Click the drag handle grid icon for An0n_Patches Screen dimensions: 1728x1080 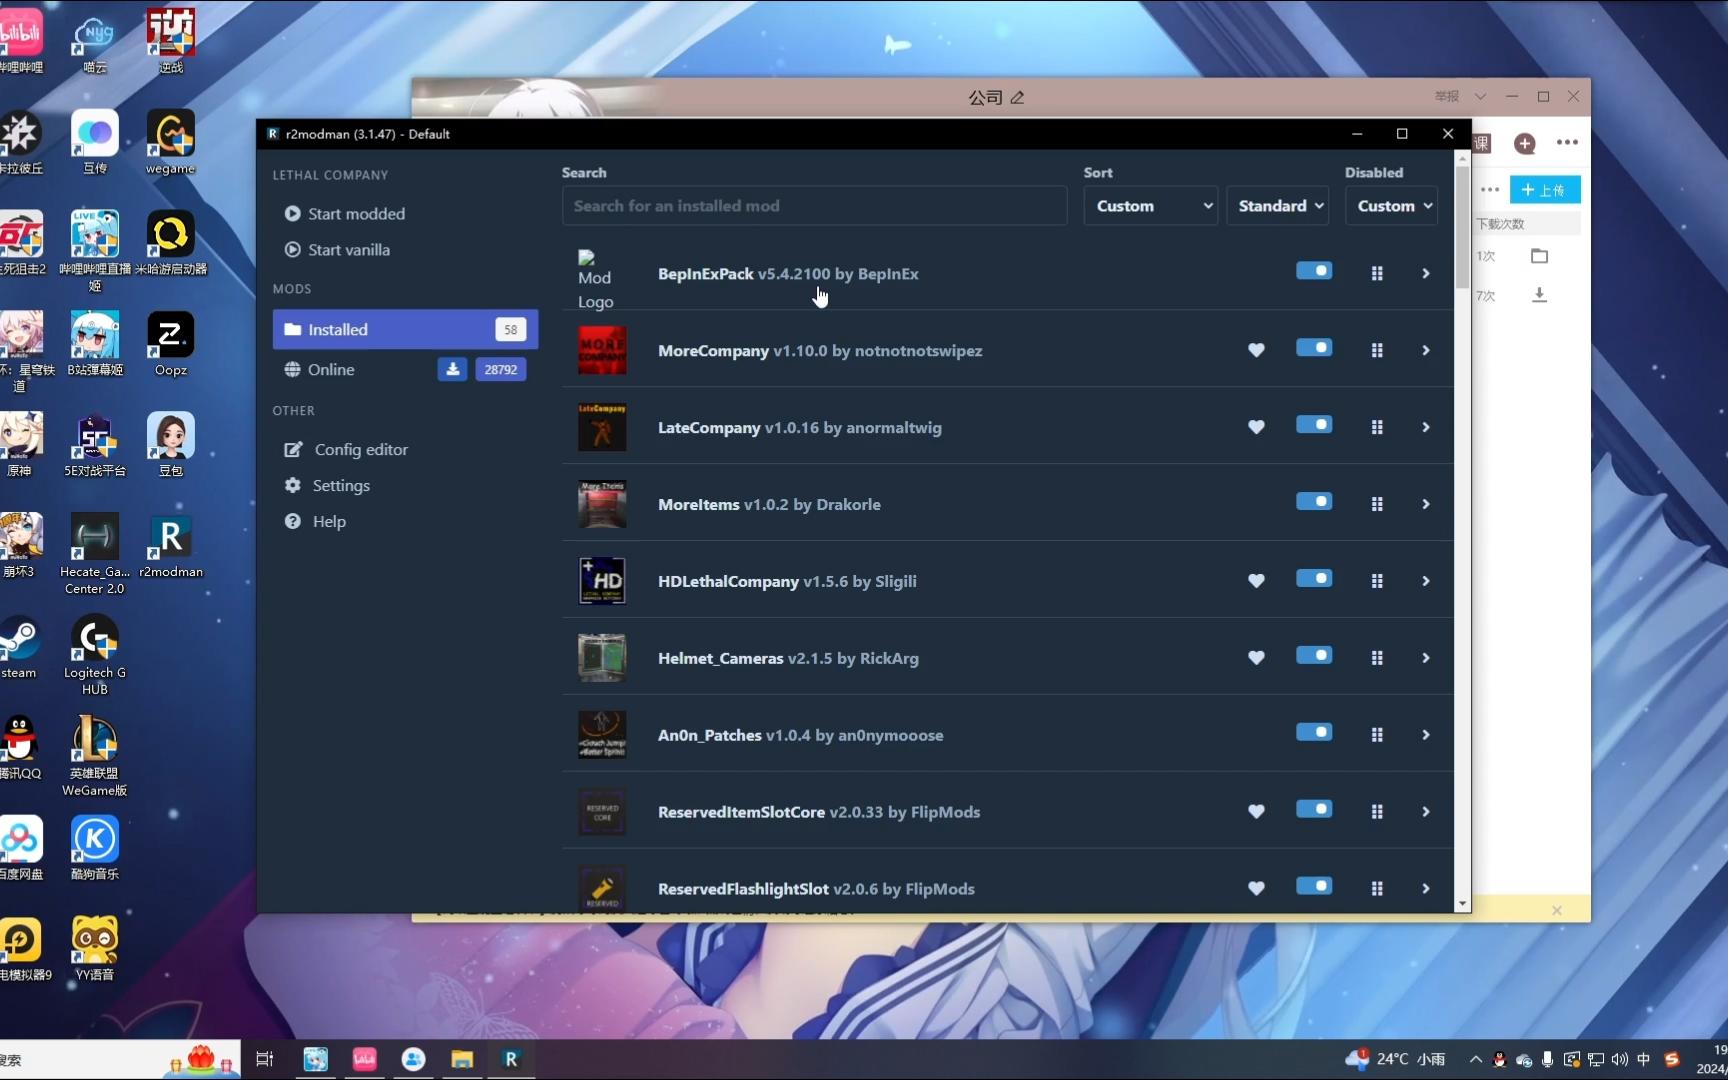click(x=1377, y=735)
